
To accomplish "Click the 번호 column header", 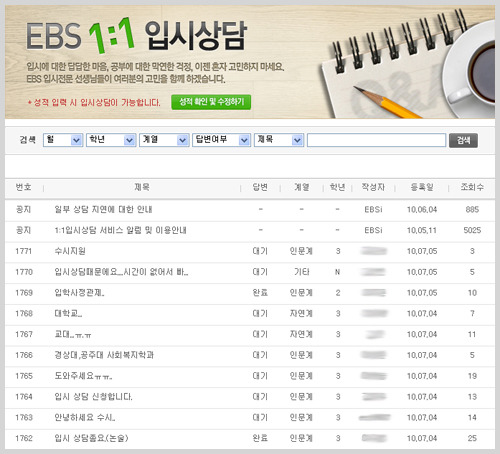I will click(x=23, y=187).
